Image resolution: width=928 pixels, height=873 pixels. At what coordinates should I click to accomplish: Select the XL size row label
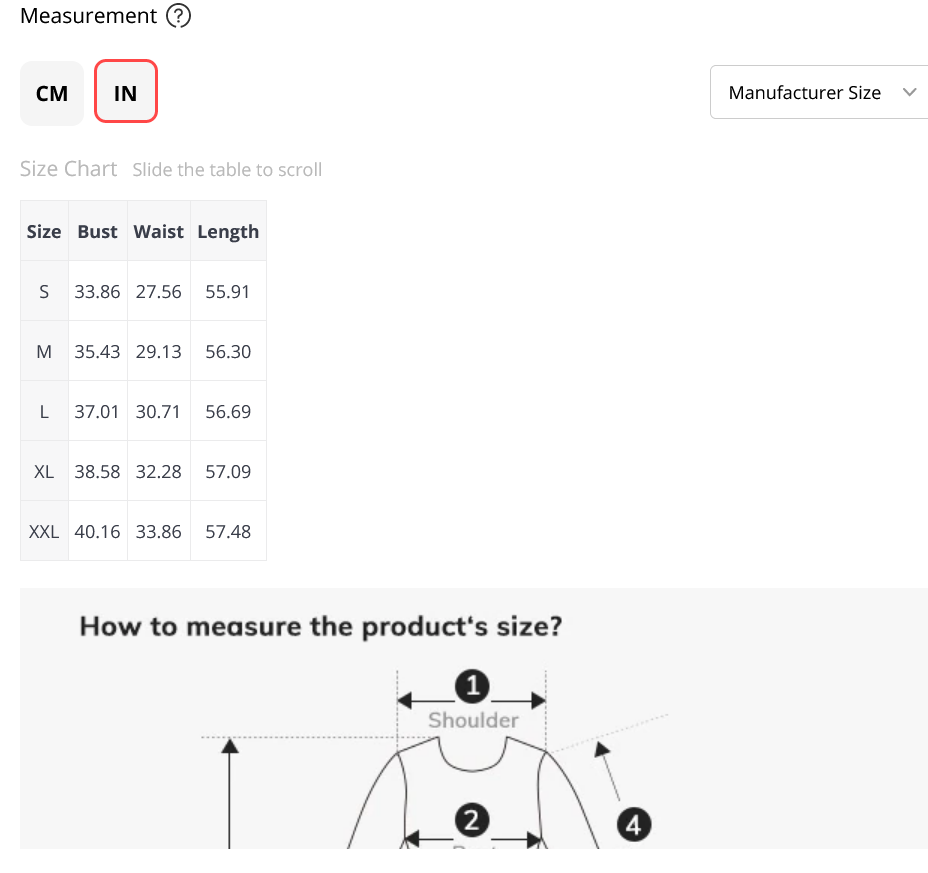click(x=44, y=472)
